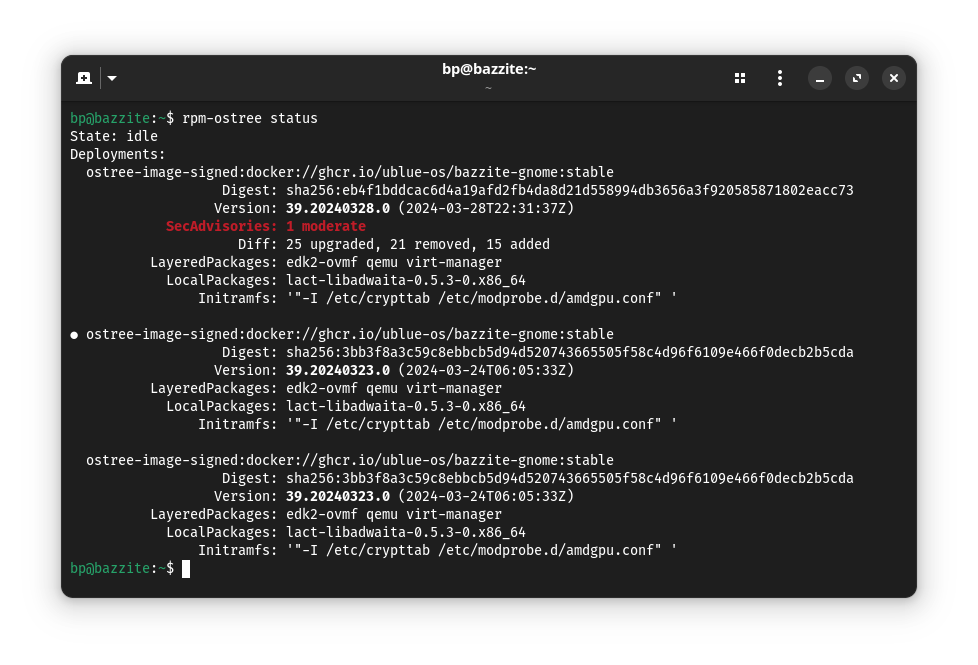Click timestamp 2024-03-28T22:31:37Z
The height and width of the screenshot is (665, 978).
pyautogui.click(x=486, y=208)
